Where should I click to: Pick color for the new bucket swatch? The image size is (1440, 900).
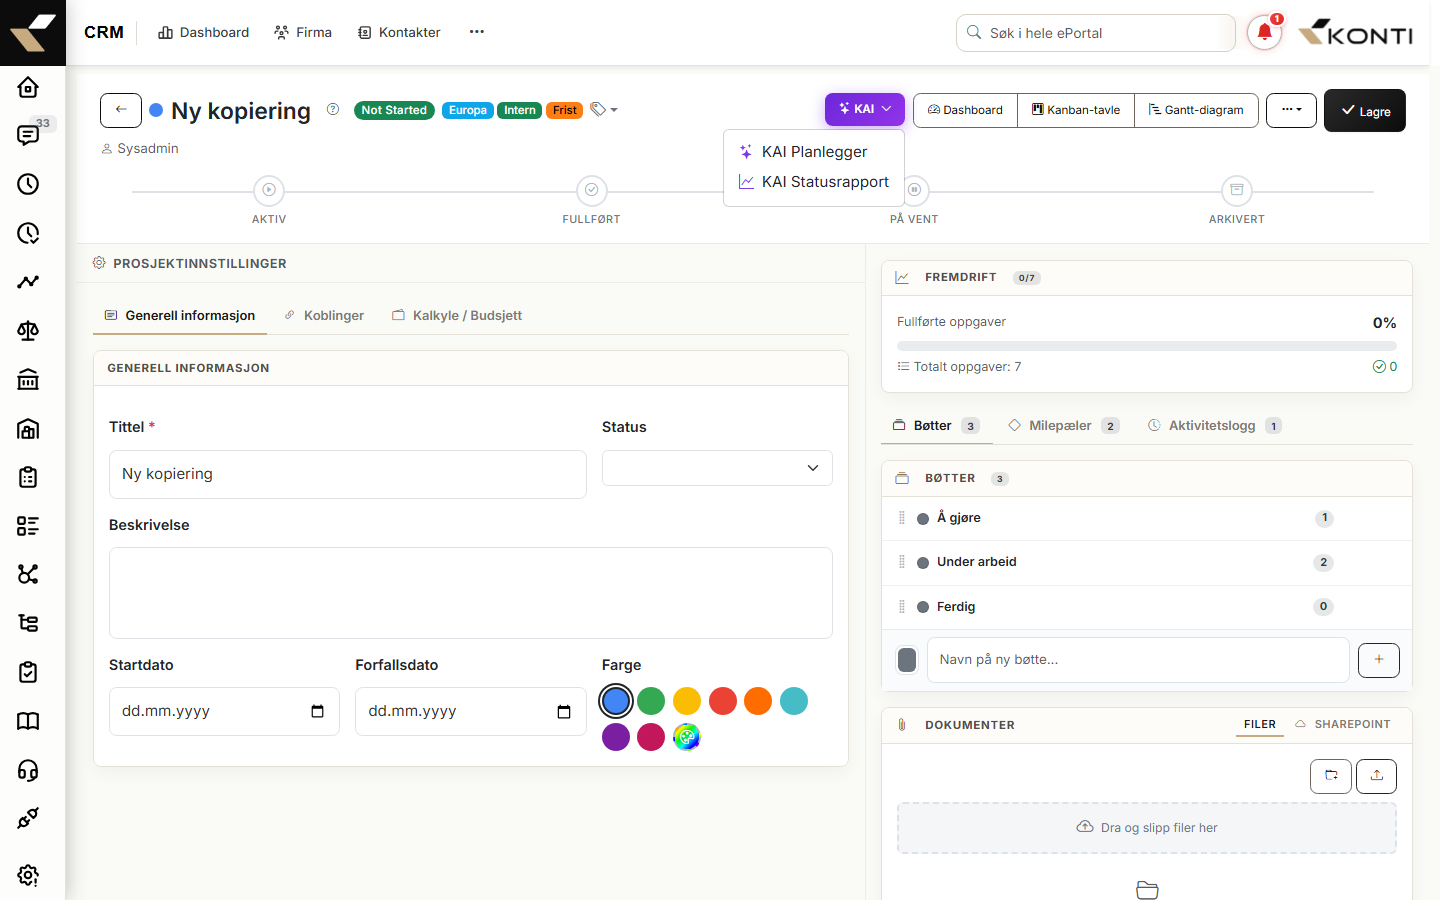(907, 660)
